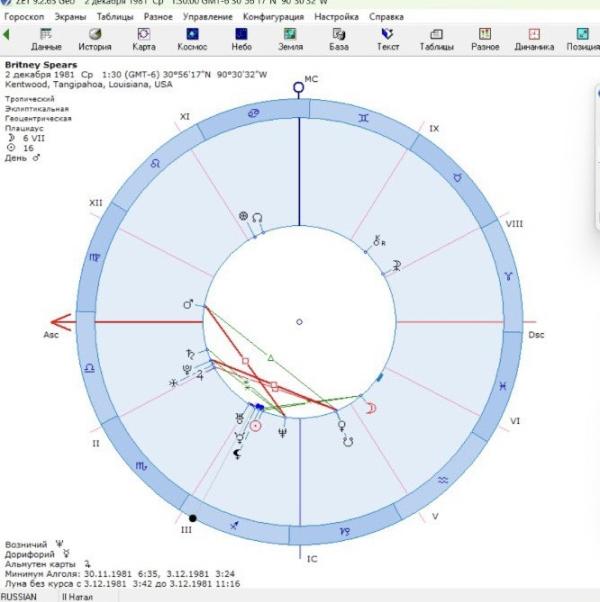600x602 pixels.
Task: Click the IC label below chart
Action: coord(312,559)
